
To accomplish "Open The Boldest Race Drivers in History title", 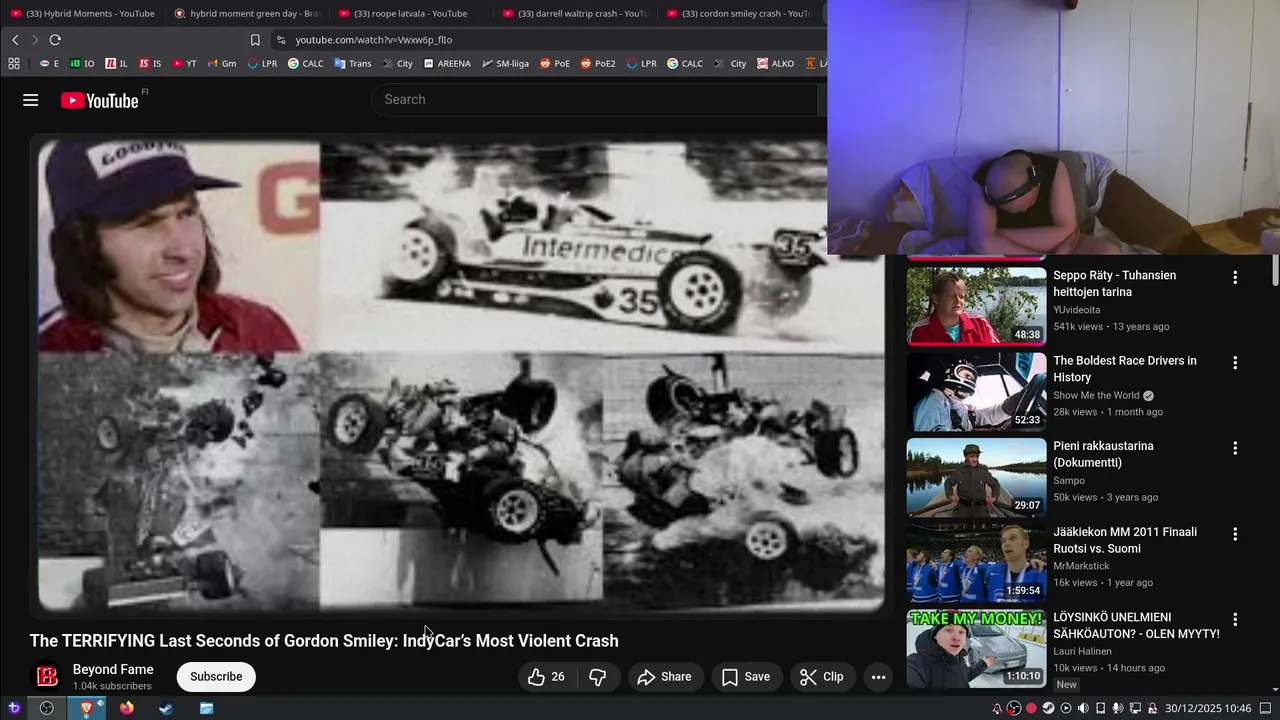I will [1125, 369].
